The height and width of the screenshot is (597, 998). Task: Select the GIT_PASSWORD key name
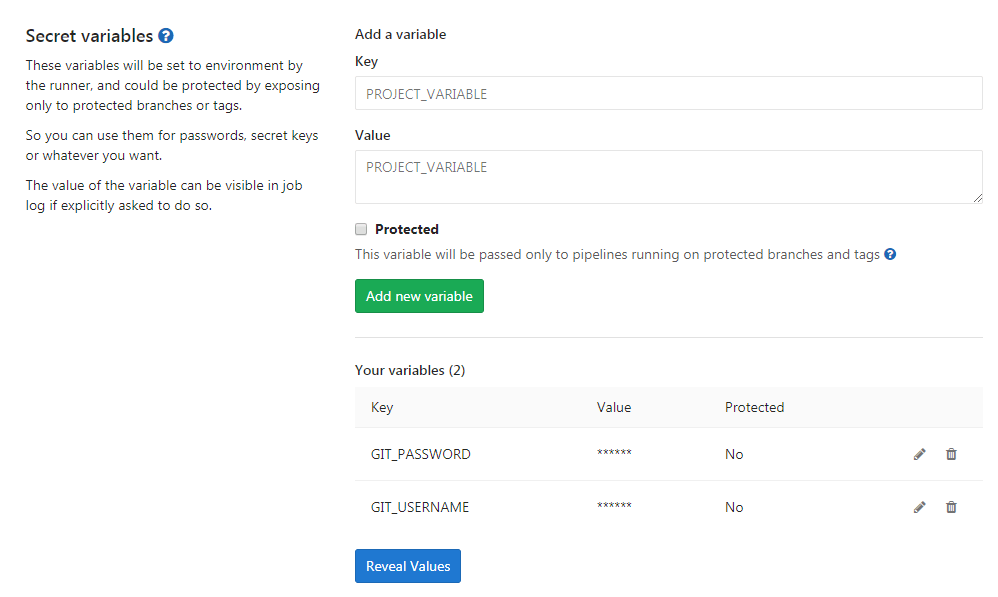(x=421, y=454)
